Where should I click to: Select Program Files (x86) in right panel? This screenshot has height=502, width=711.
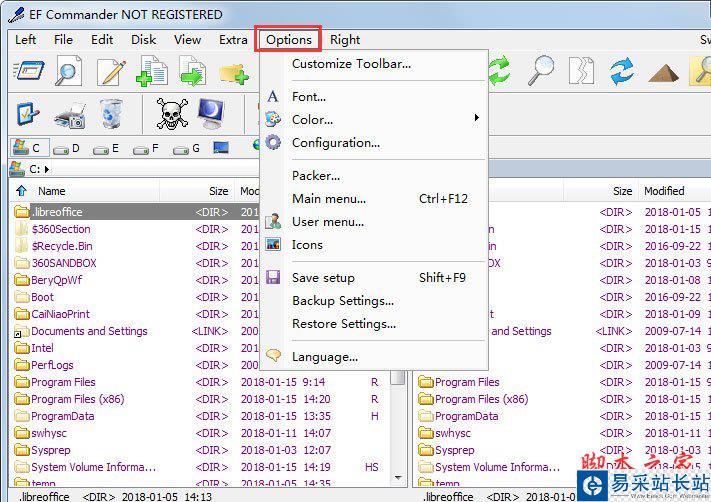click(482, 399)
